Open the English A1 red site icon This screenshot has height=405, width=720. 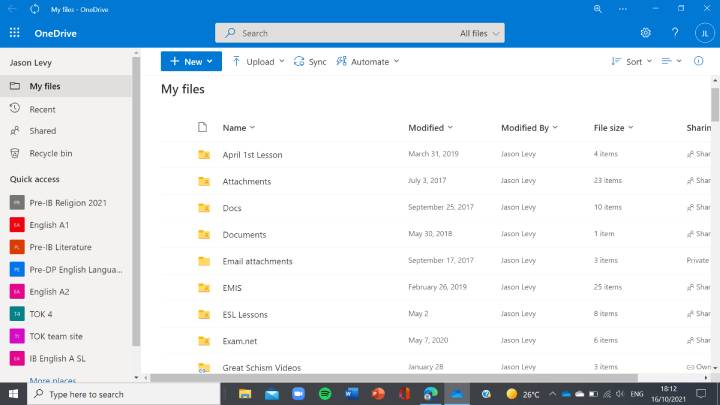pos(17,225)
